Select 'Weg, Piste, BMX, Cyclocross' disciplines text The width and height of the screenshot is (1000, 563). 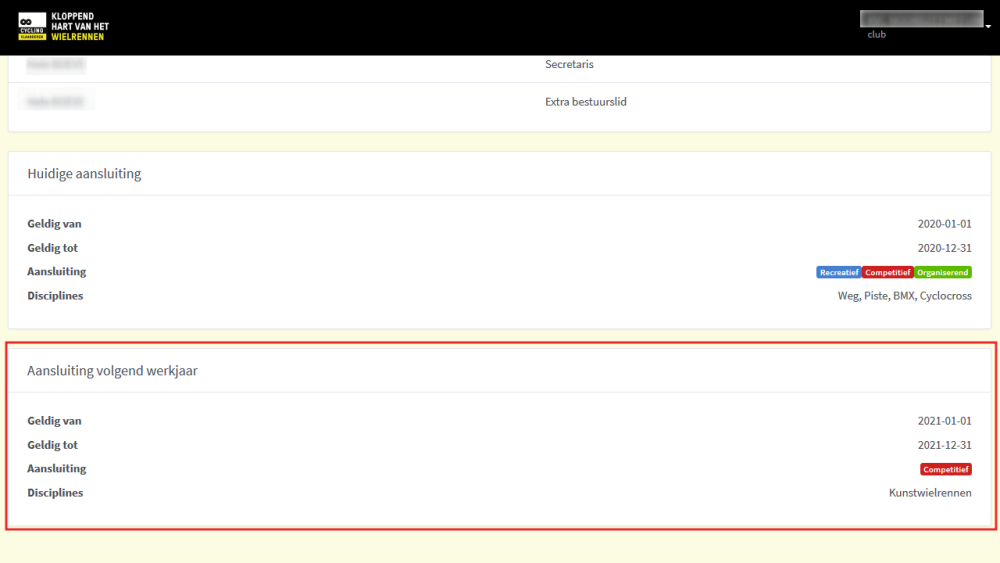pos(904,296)
